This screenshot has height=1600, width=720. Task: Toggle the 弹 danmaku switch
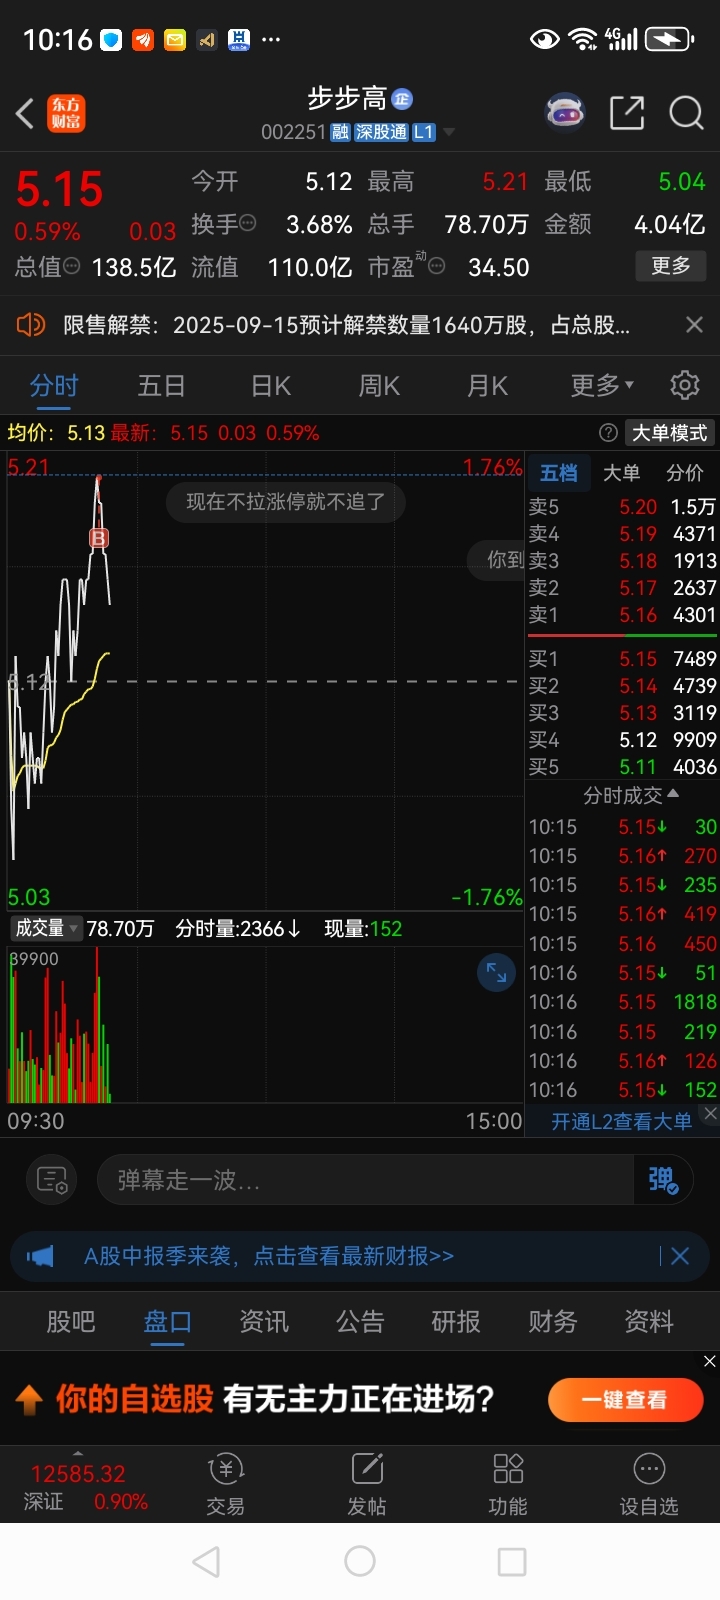pyautogui.click(x=663, y=1180)
